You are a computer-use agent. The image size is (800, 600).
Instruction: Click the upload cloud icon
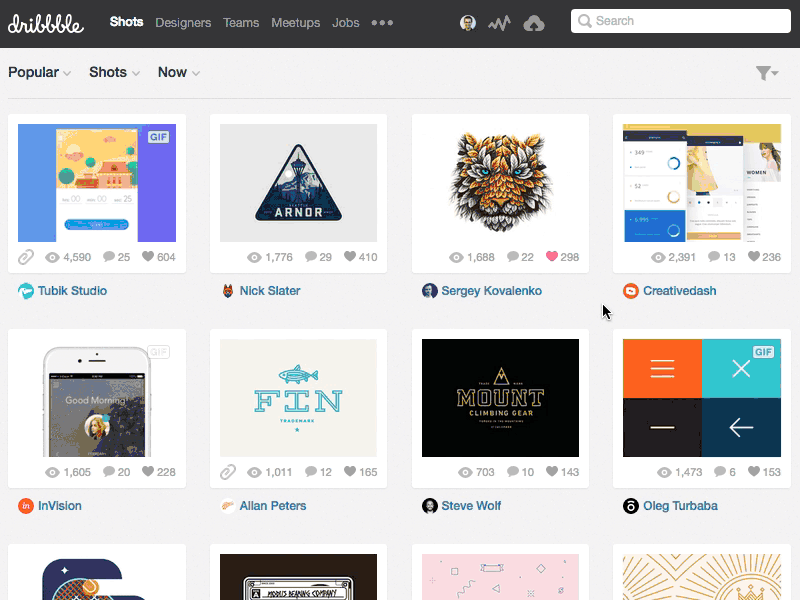534,23
